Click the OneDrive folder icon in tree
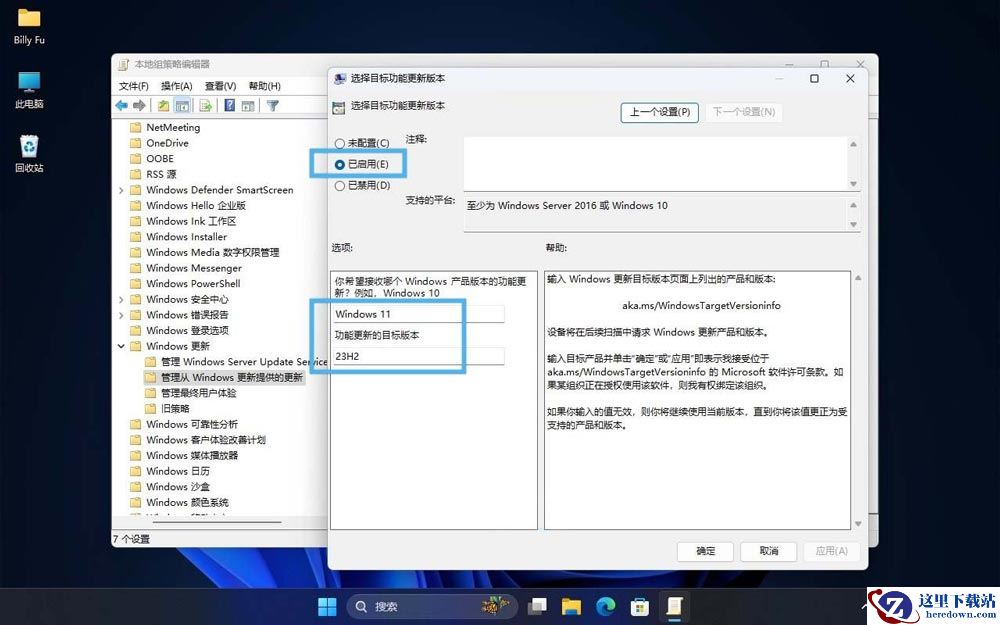1000x625 pixels. (x=135, y=143)
